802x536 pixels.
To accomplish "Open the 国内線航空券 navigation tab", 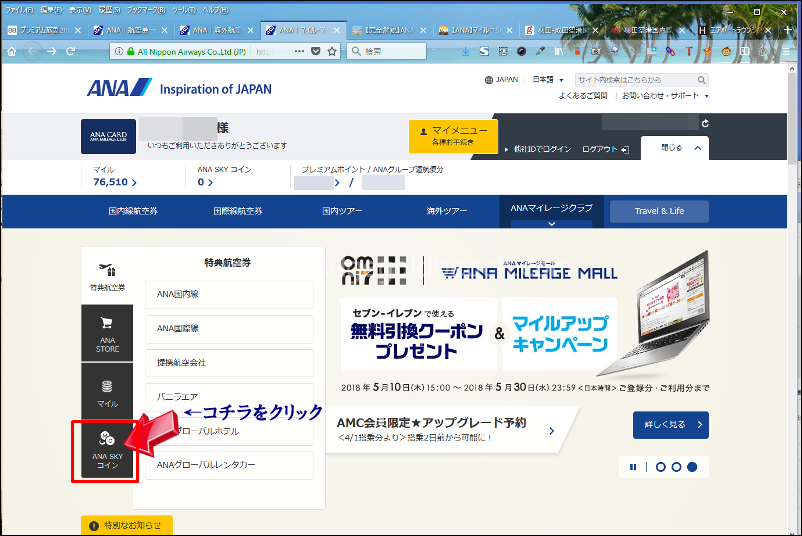I will pyautogui.click(x=133, y=211).
